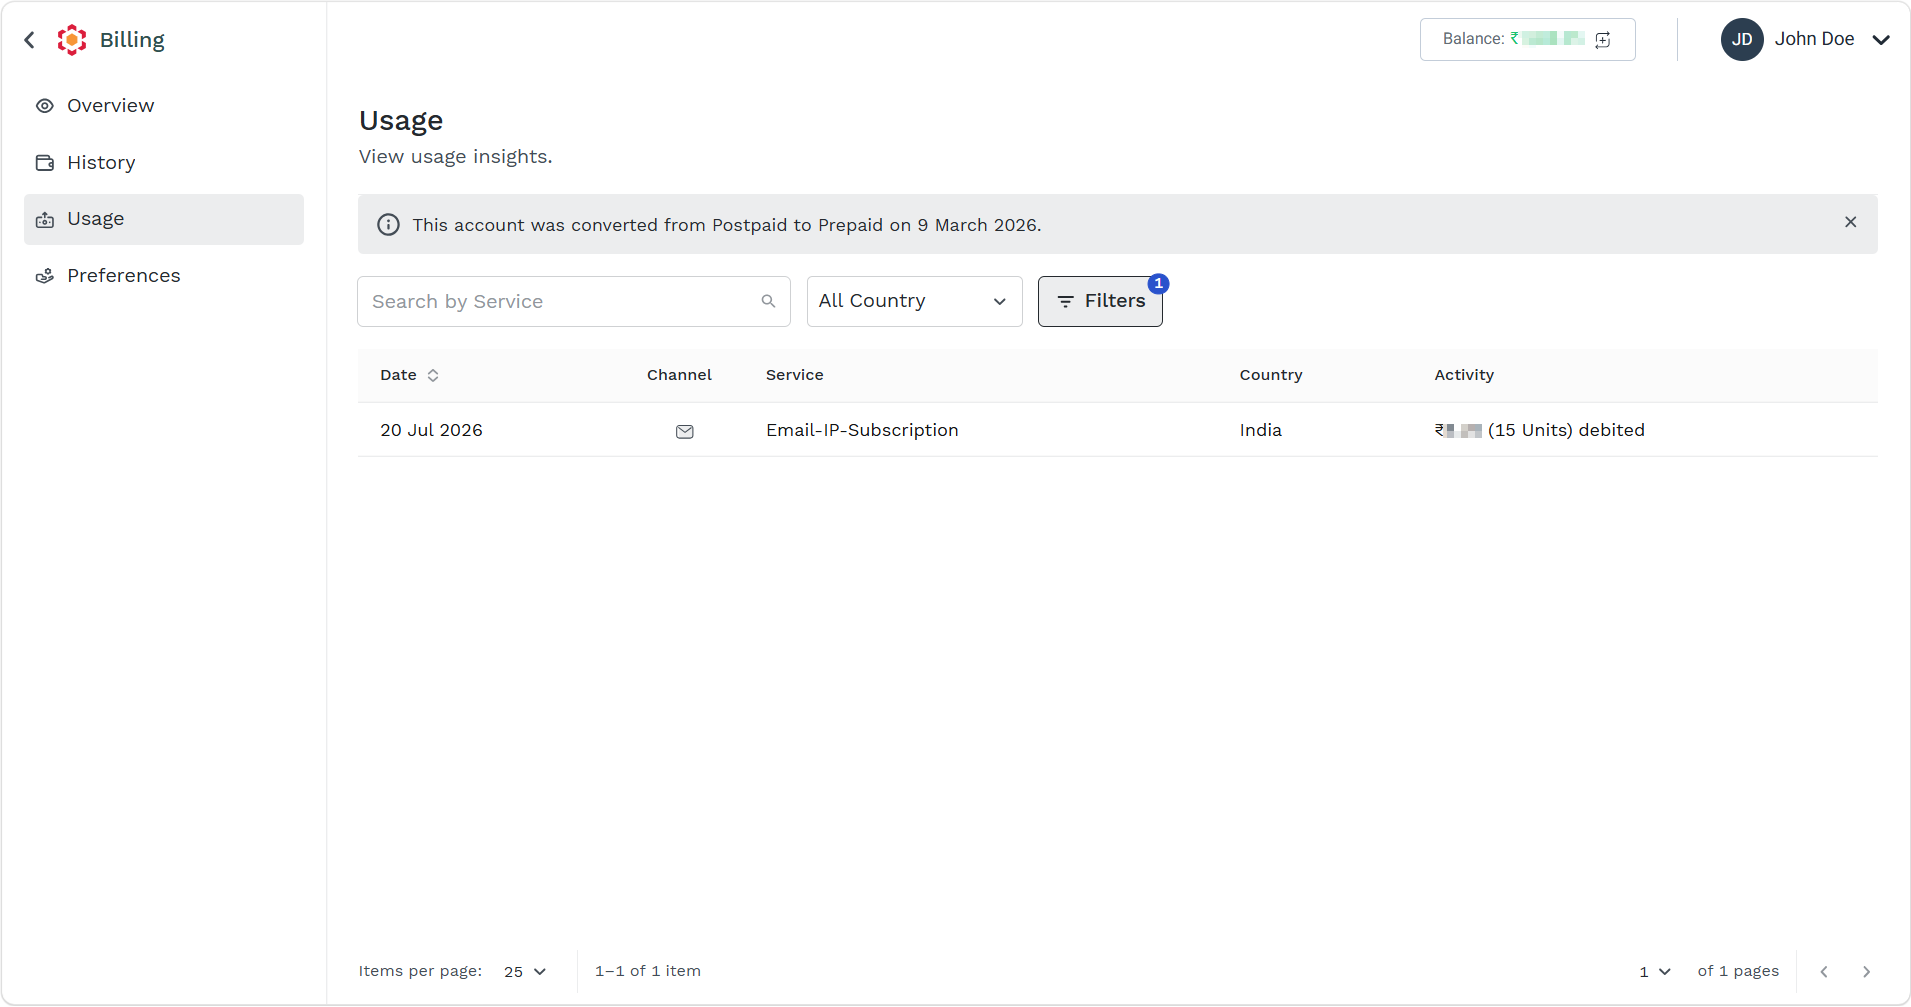This screenshot has height=1007, width=1911.
Task: Expand the John Doe account menu chevron
Action: coord(1881,40)
